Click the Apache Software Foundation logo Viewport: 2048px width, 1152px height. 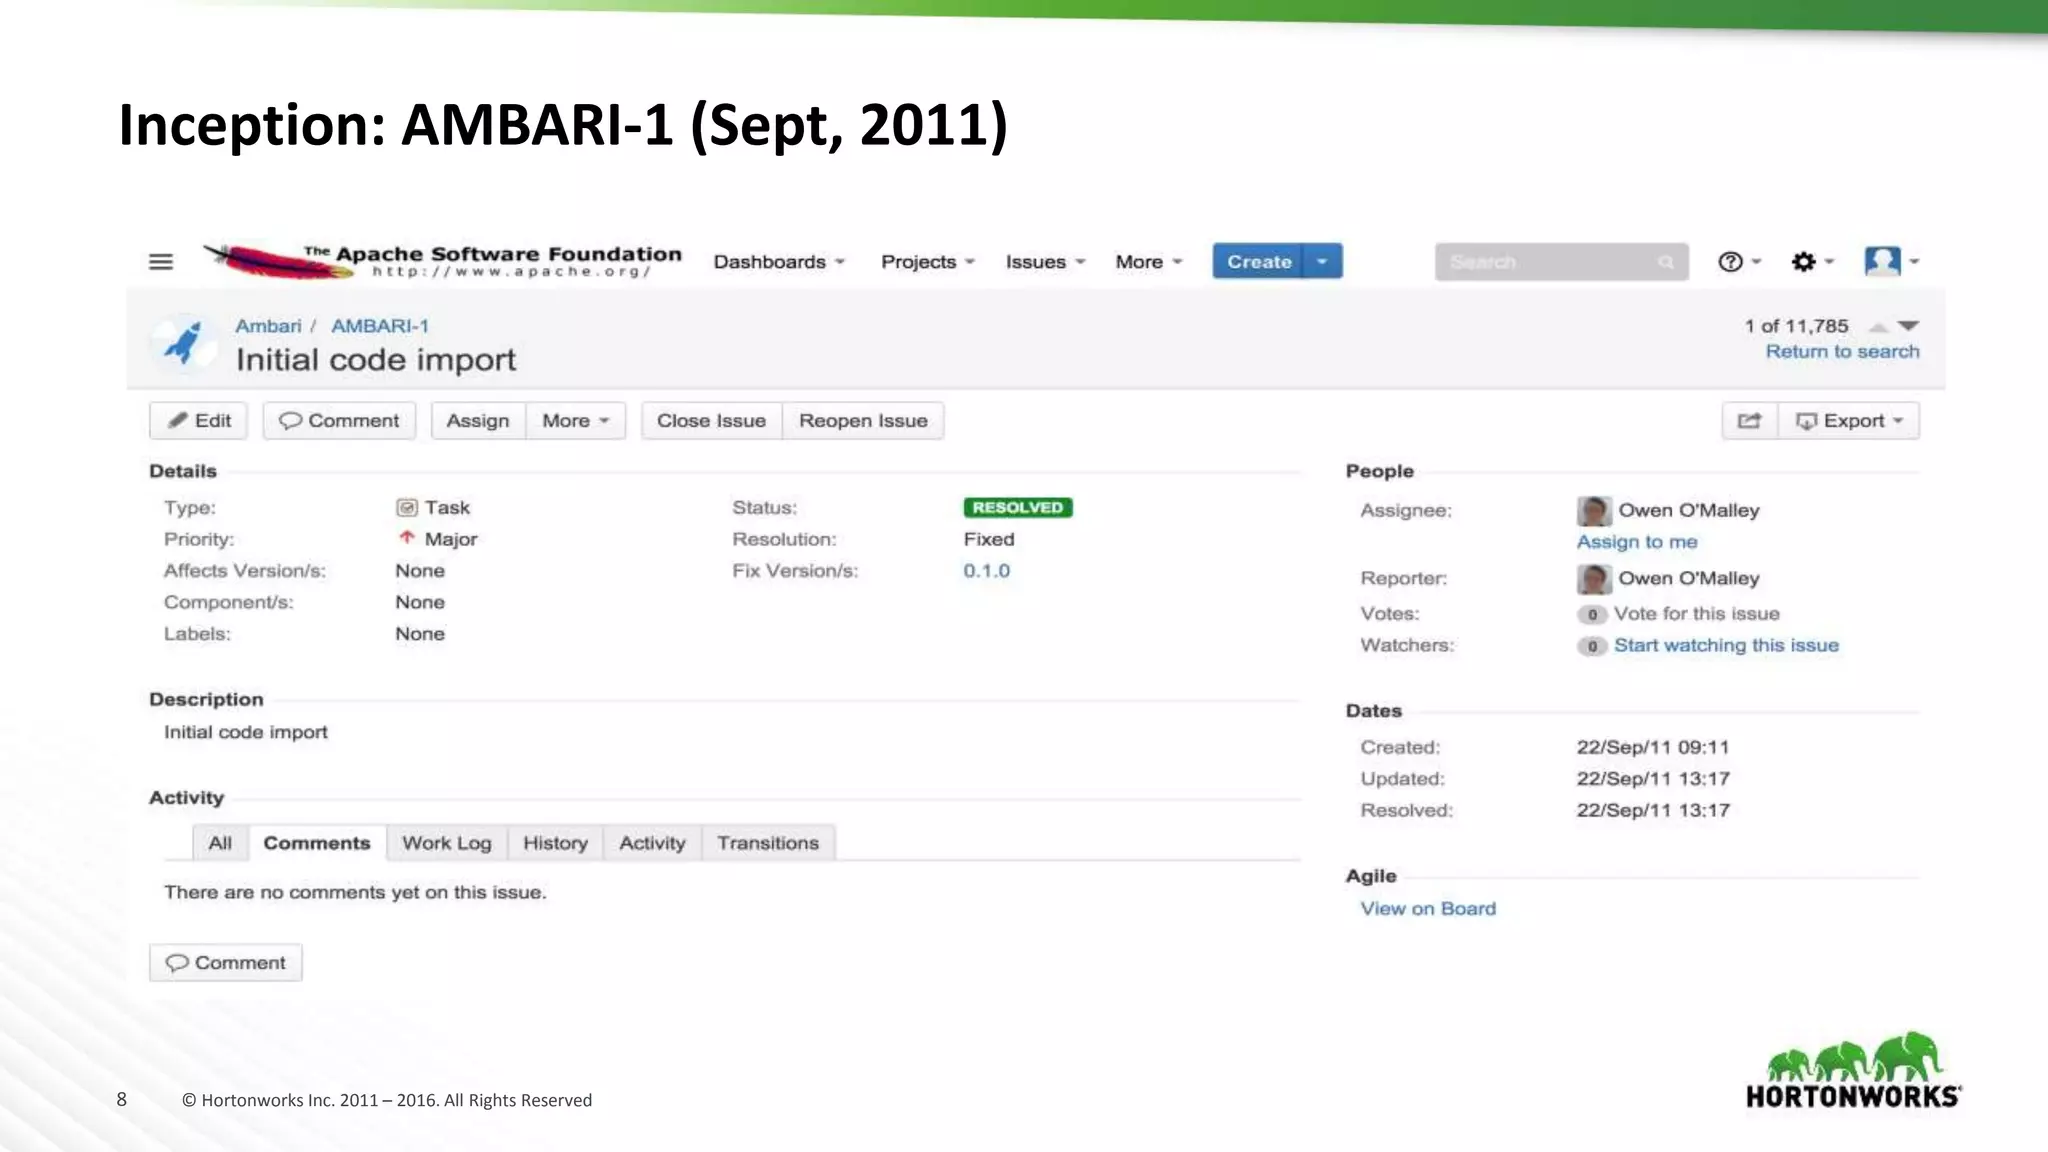[x=442, y=261]
